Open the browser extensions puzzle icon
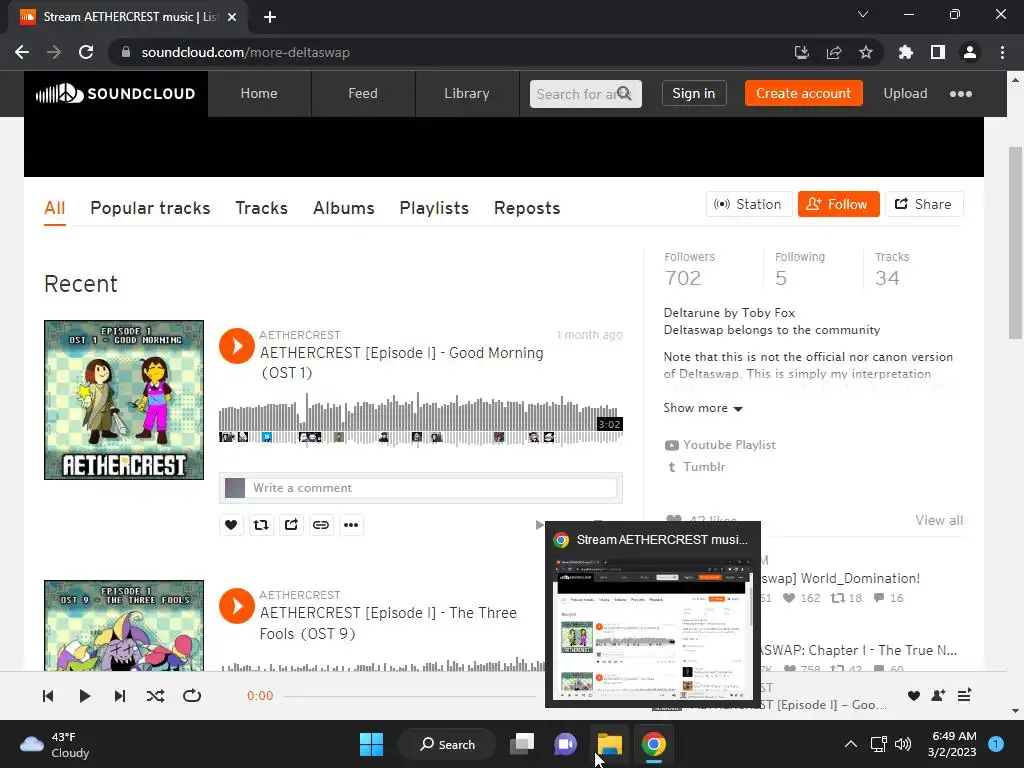 point(905,52)
